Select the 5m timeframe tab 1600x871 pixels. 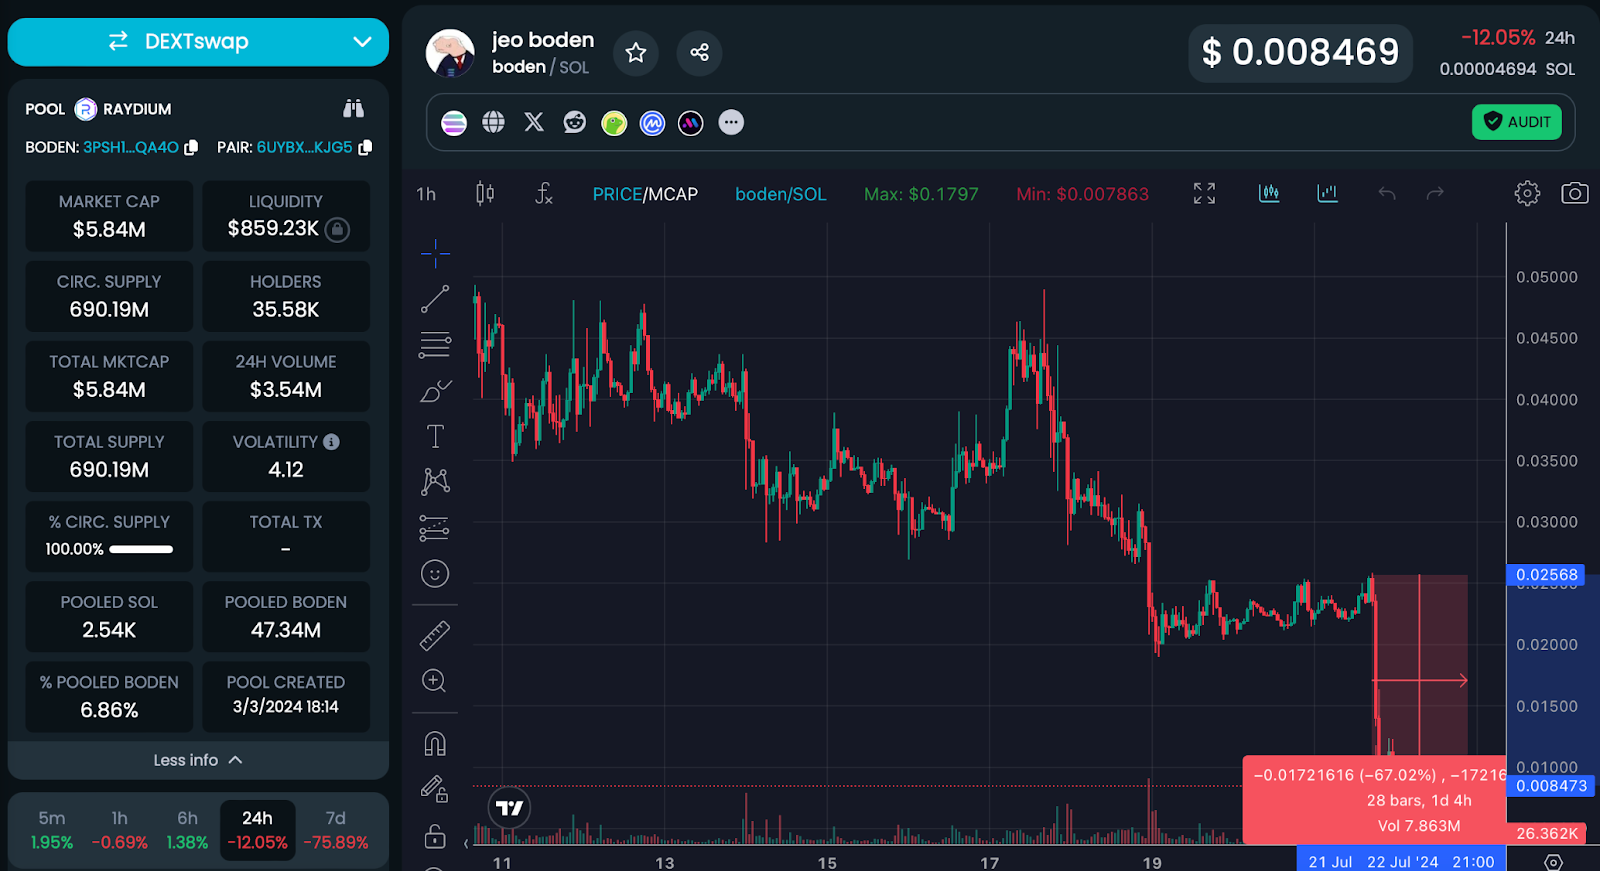(52, 830)
